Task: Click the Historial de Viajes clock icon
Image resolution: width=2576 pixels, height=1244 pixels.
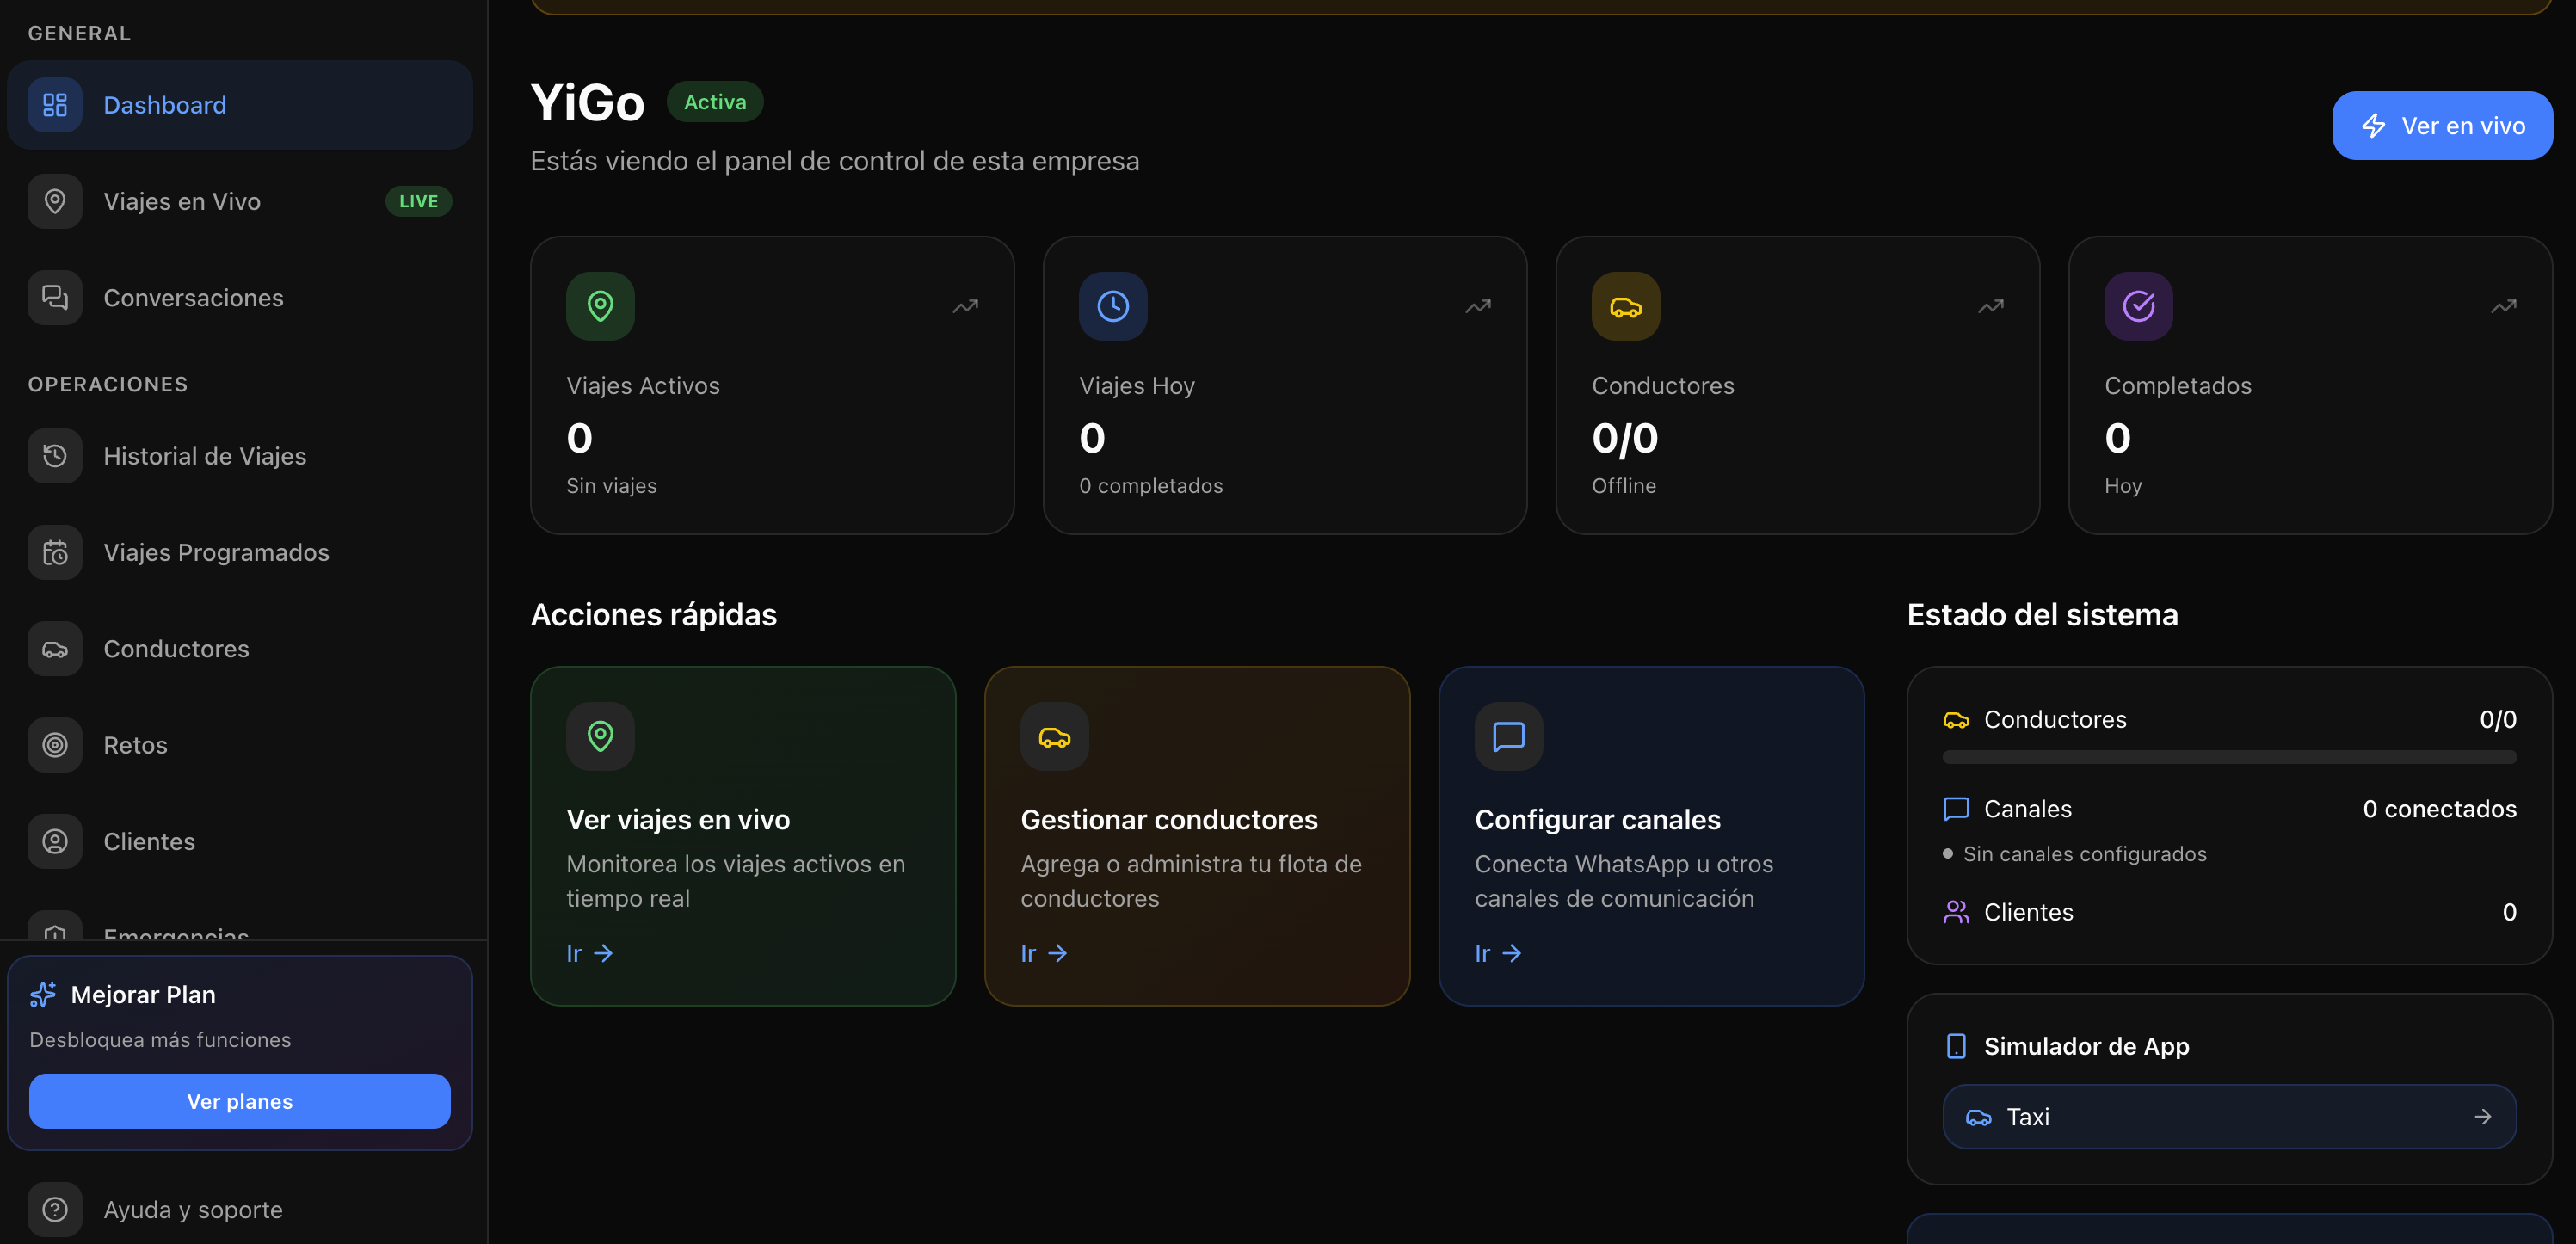Action: coord(55,456)
